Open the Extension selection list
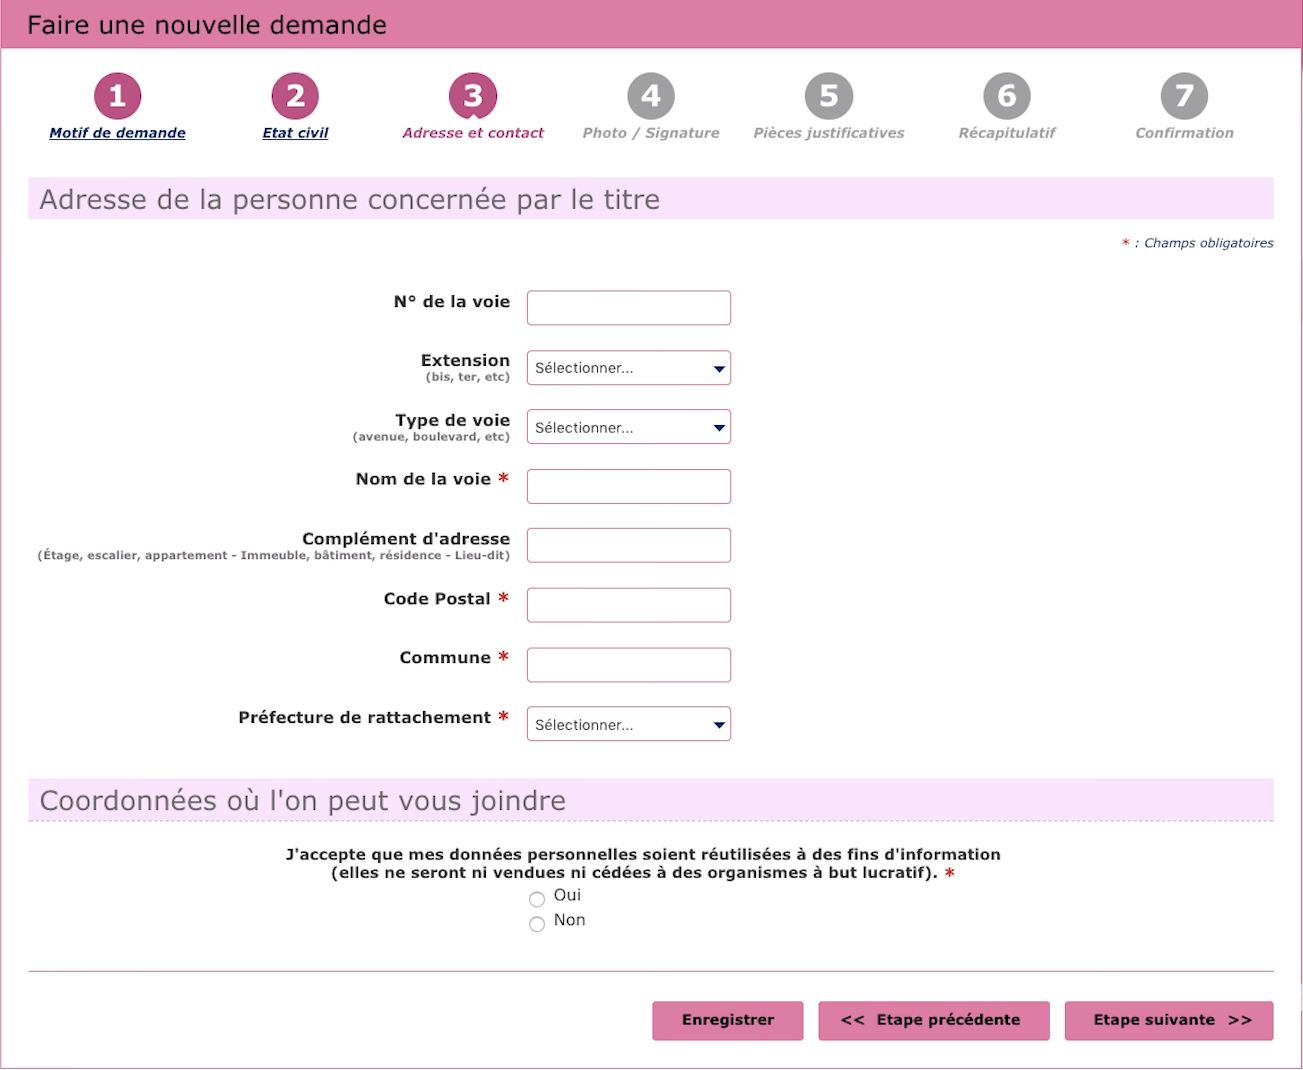Viewport: 1303px width, 1070px height. pyautogui.click(x=628, y=368)
